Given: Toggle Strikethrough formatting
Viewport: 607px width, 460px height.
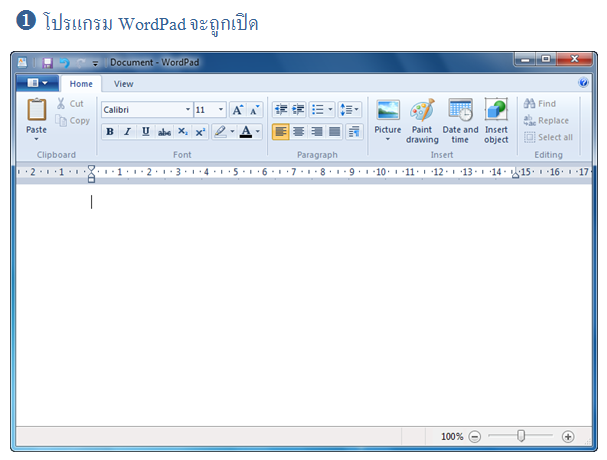Looking at the screenshot, I should tap(164, 132).
